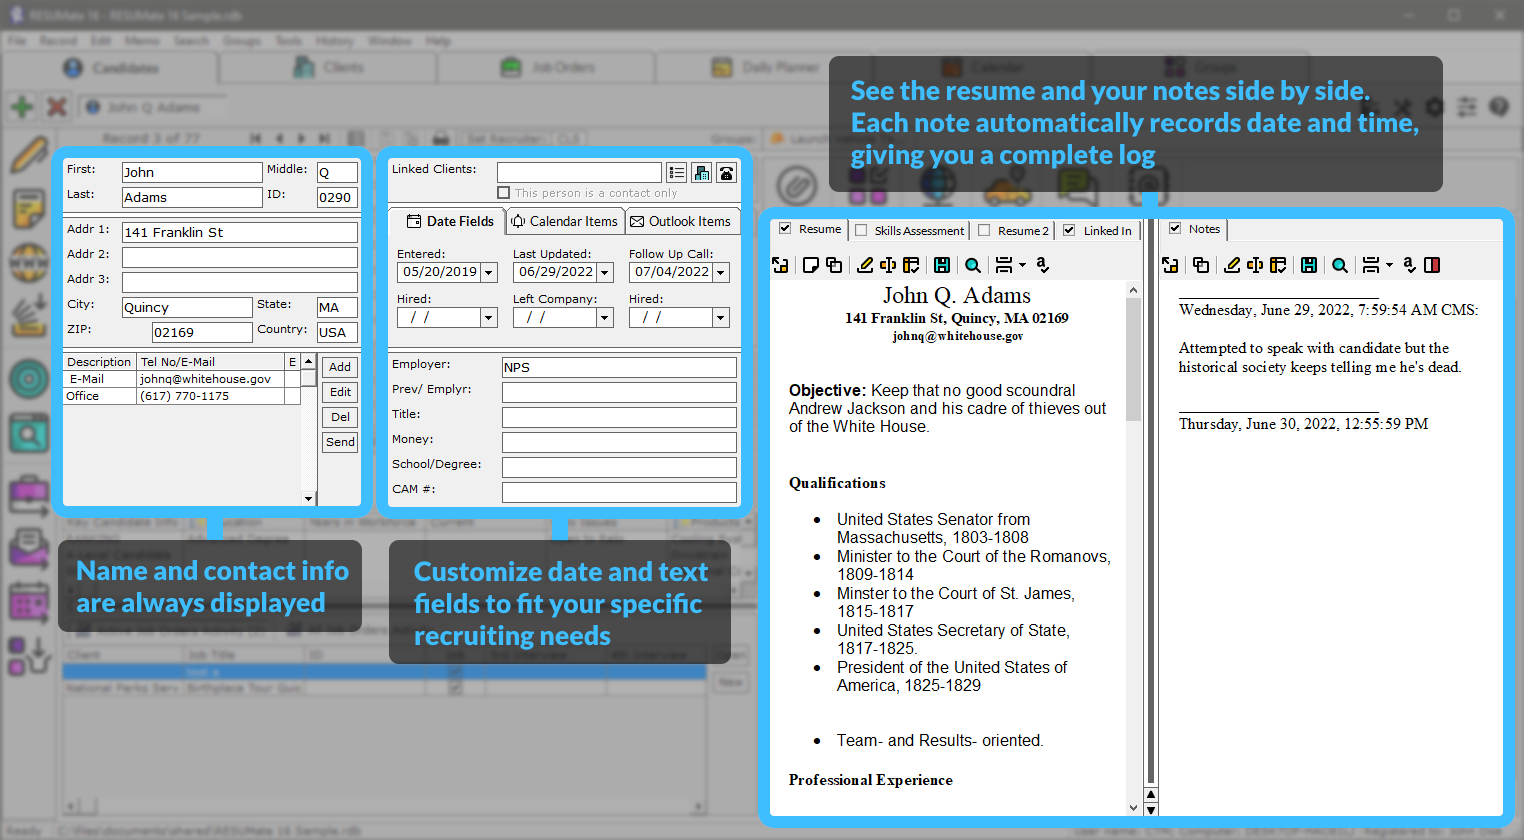Click the Linked Clients text field
The width and height of the screenshot is (1524, 840).
579,173
